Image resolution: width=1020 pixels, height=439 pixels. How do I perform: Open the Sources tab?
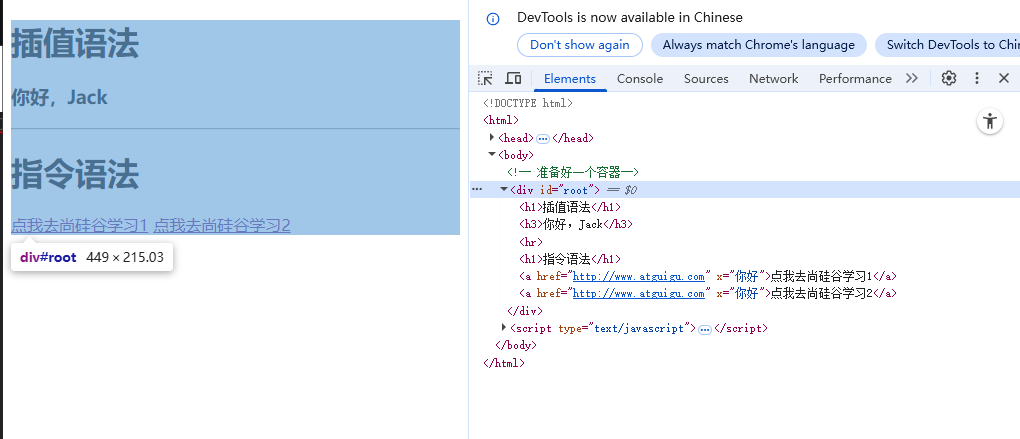pos(706,79)
